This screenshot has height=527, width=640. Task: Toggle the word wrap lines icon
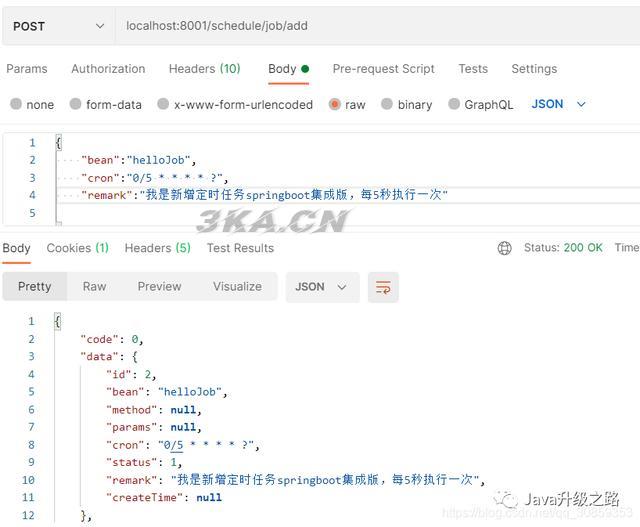[383, 287]
